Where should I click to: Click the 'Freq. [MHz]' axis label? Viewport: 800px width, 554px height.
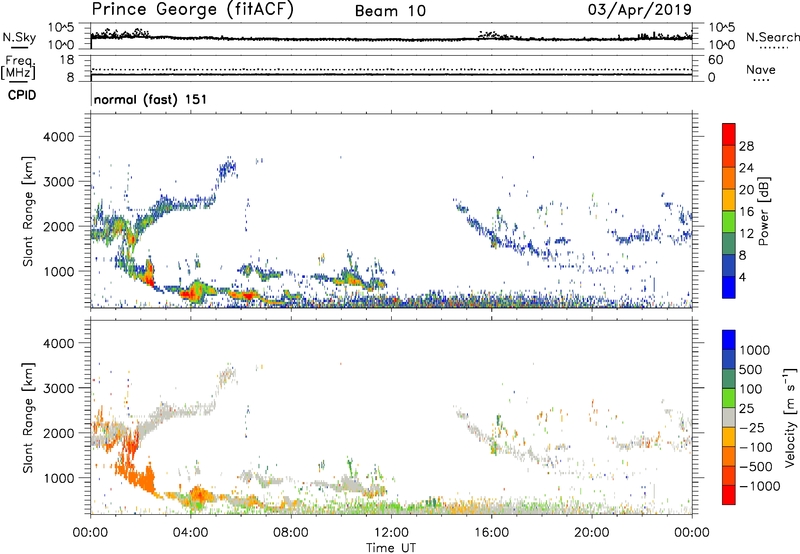19,67
